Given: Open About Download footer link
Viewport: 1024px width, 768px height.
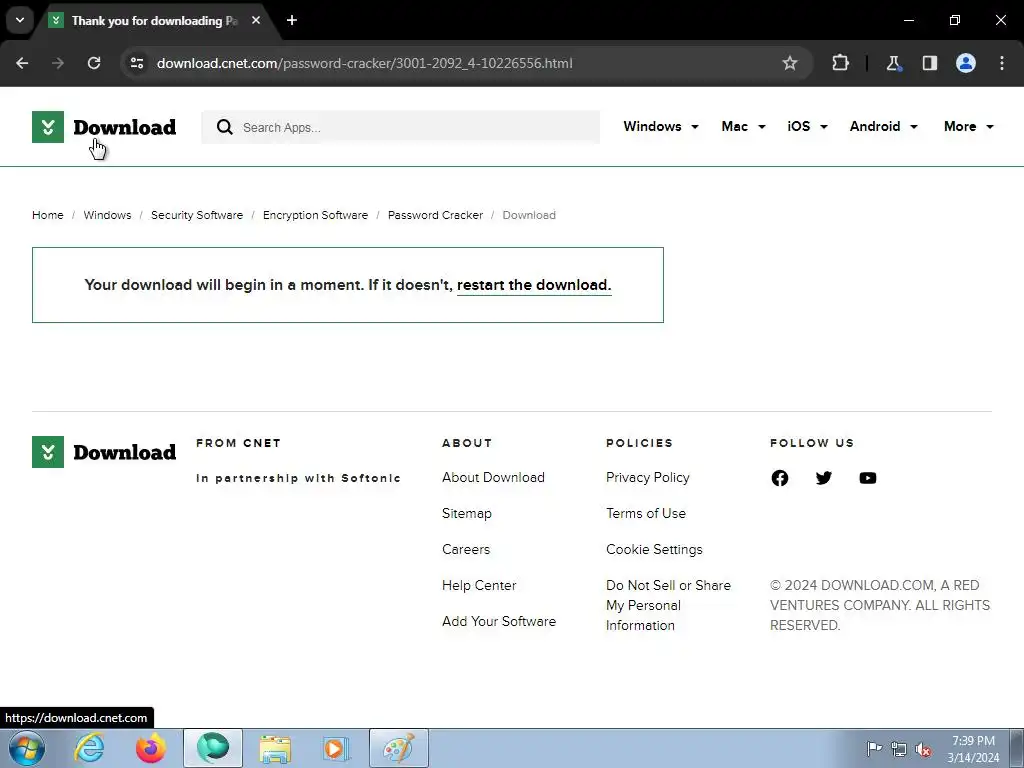Looking at the screenshot, I should pyautogui.click(x=493, y=477).
